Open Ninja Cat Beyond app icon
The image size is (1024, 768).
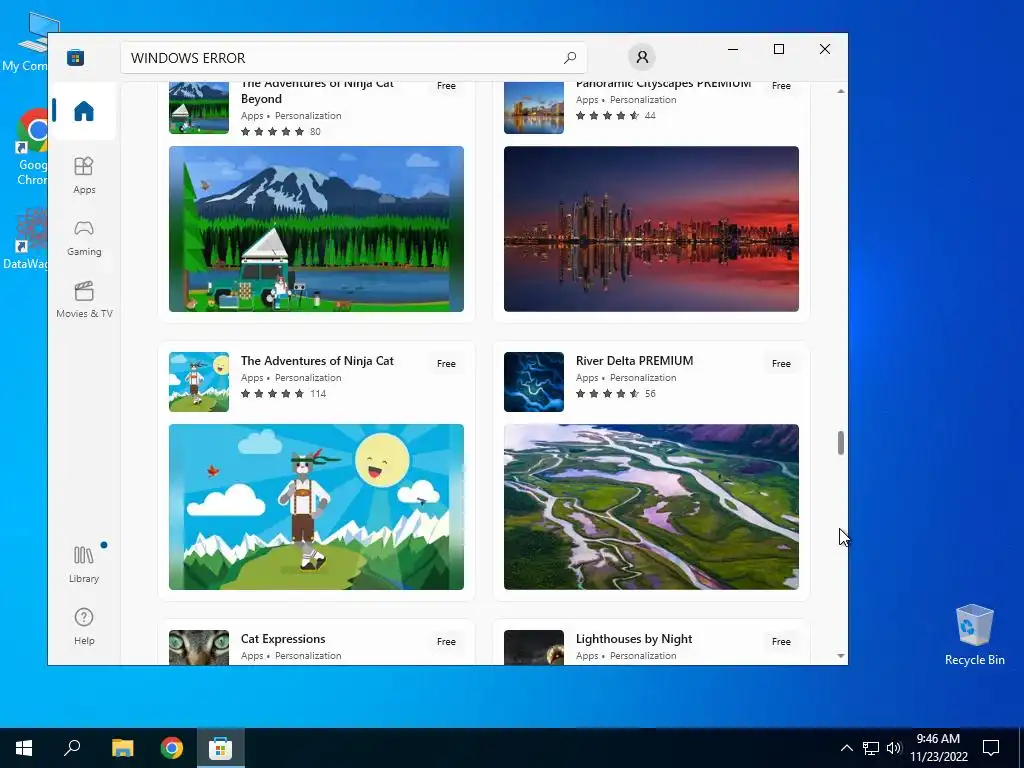tap(199, 108)
